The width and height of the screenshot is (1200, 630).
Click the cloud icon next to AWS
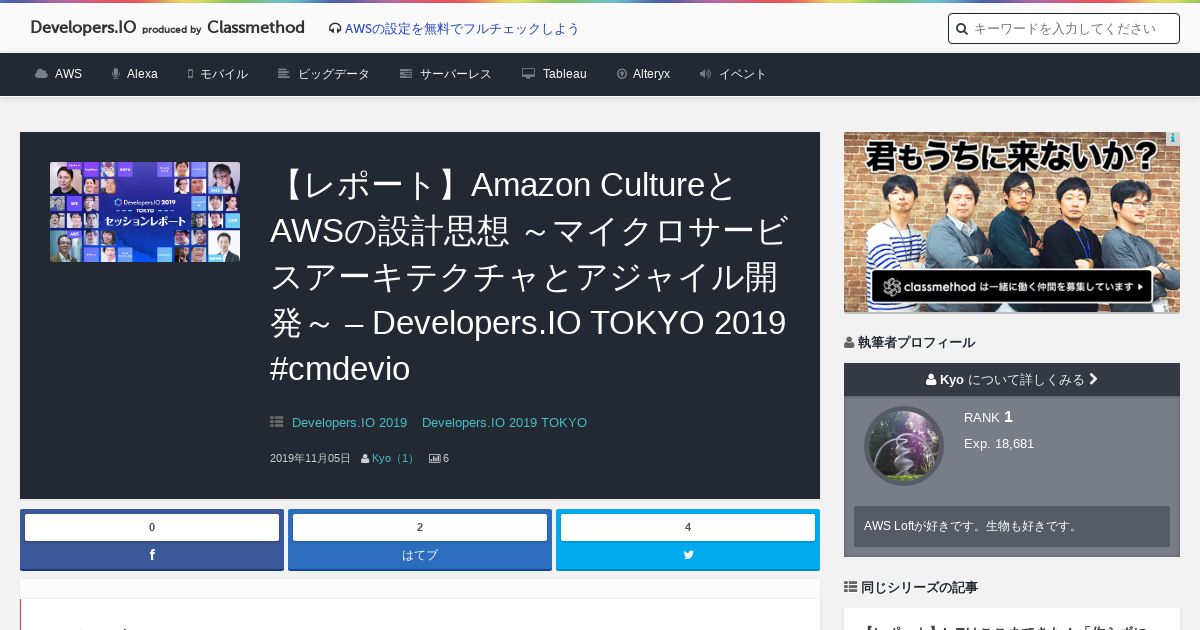point(41,74)
